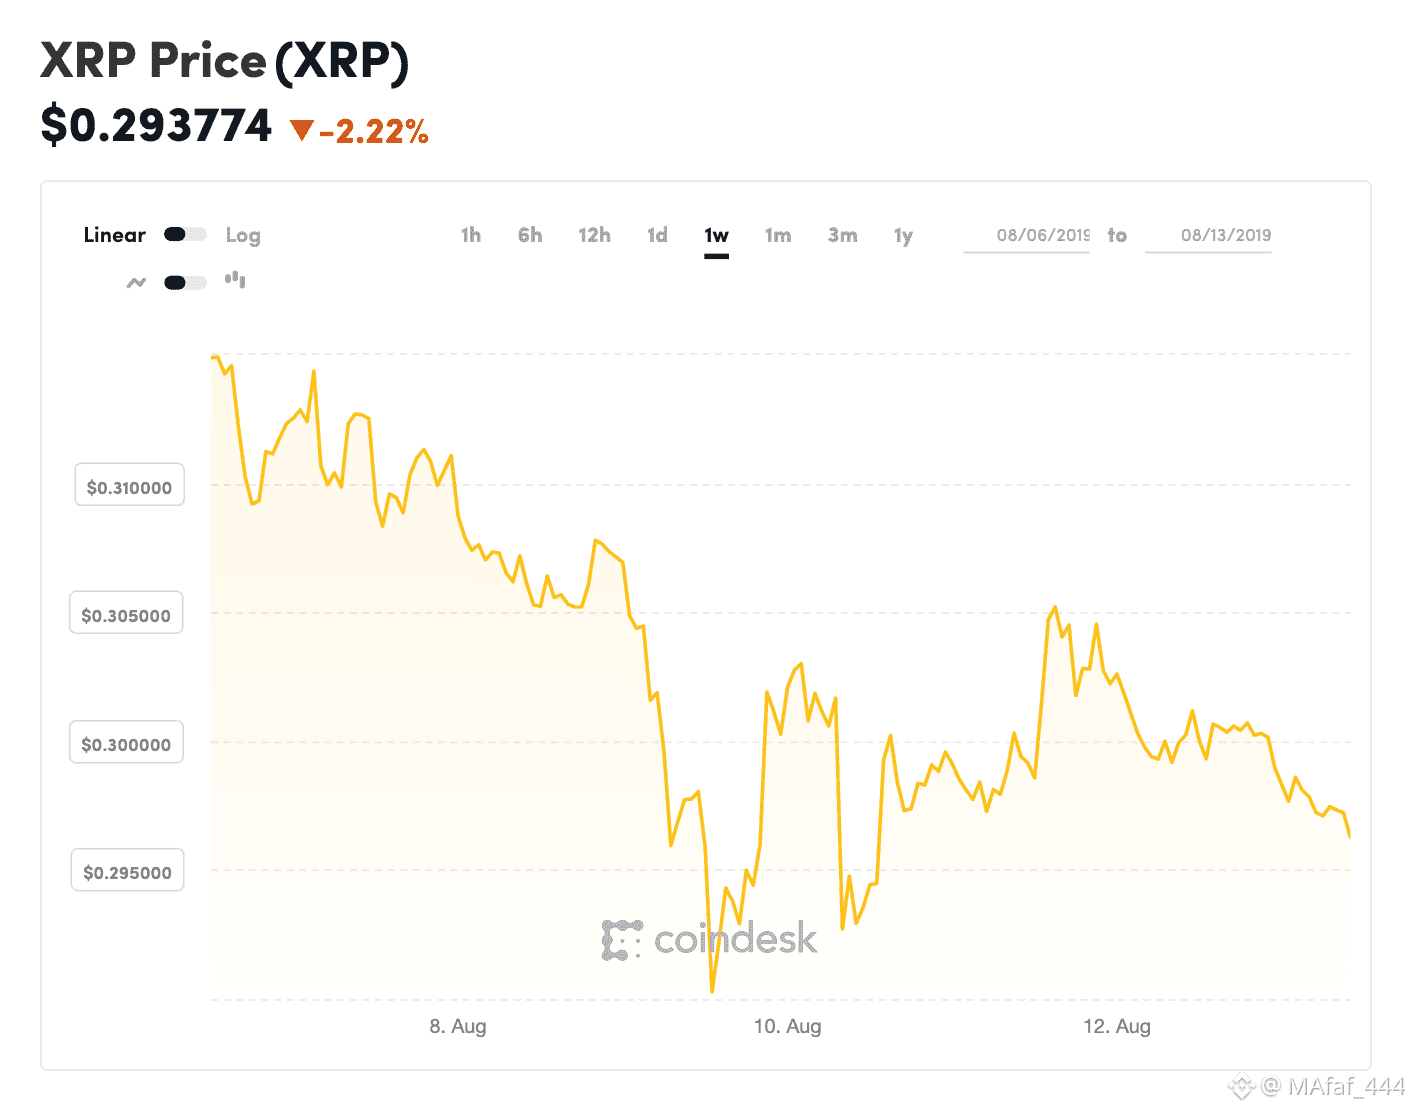This screenshot has height=1111, width=1413.
Task: Click the watermark icon beside MAfaf_444
Action: (1241, 1086)
